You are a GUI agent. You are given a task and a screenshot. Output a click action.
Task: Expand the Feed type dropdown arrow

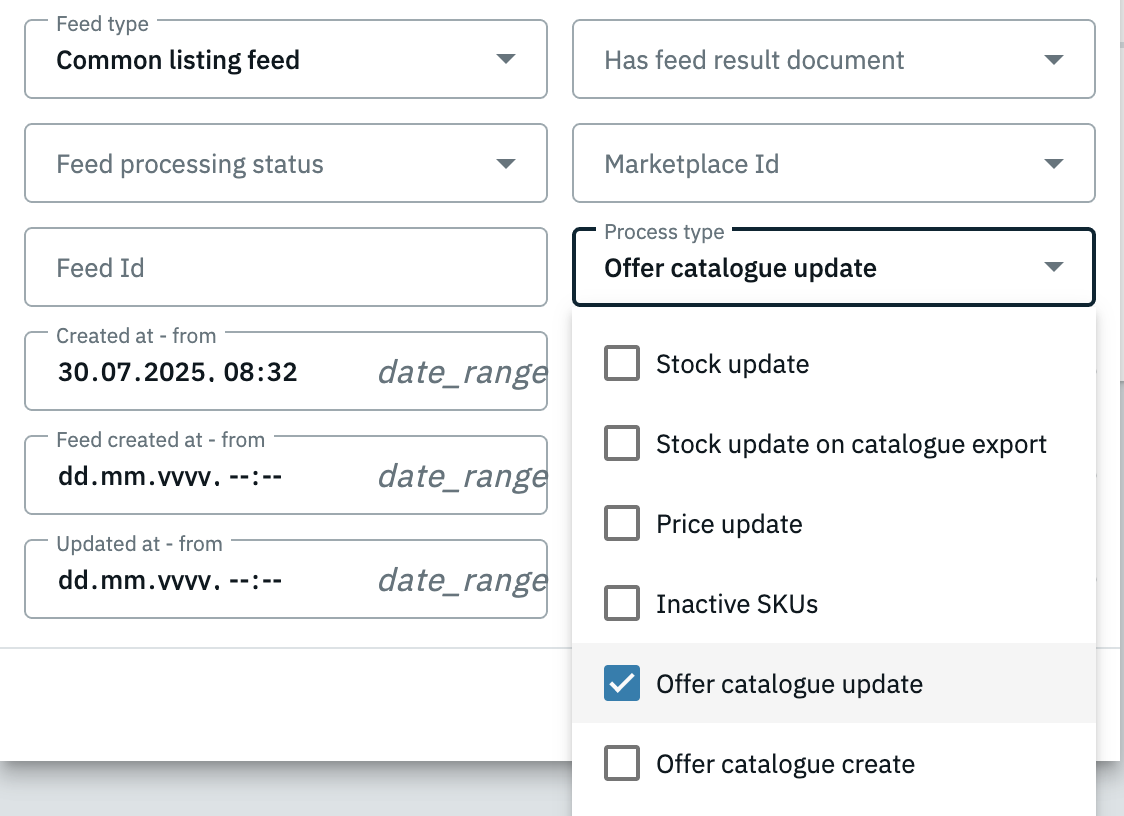pyautogui.click(x=506, y=60)
